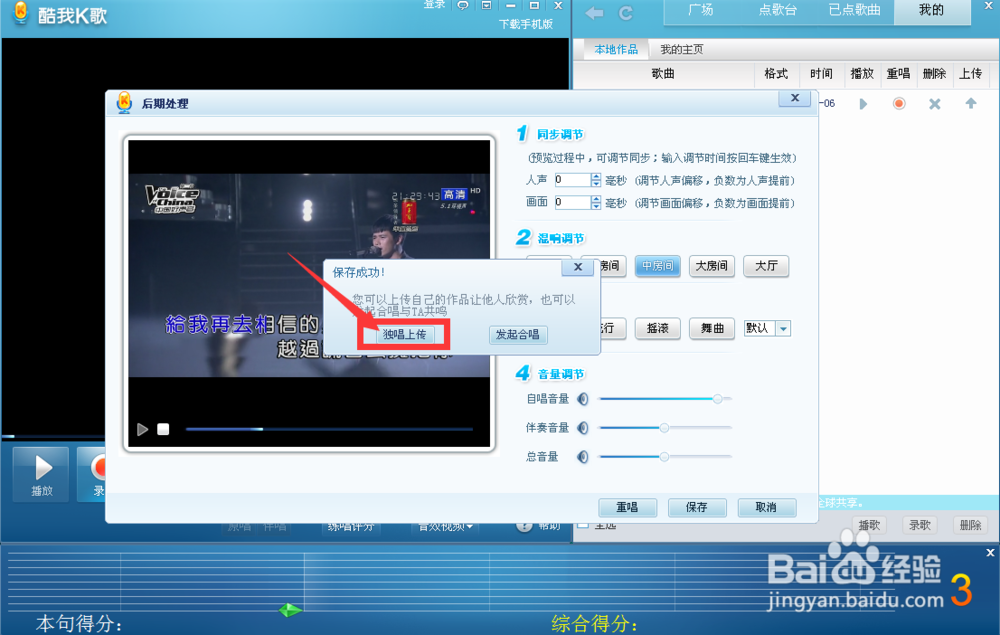Play the preview video in 后期处理
The width and height of the screenshot is (1000, 635).
[x=142, y=430]
